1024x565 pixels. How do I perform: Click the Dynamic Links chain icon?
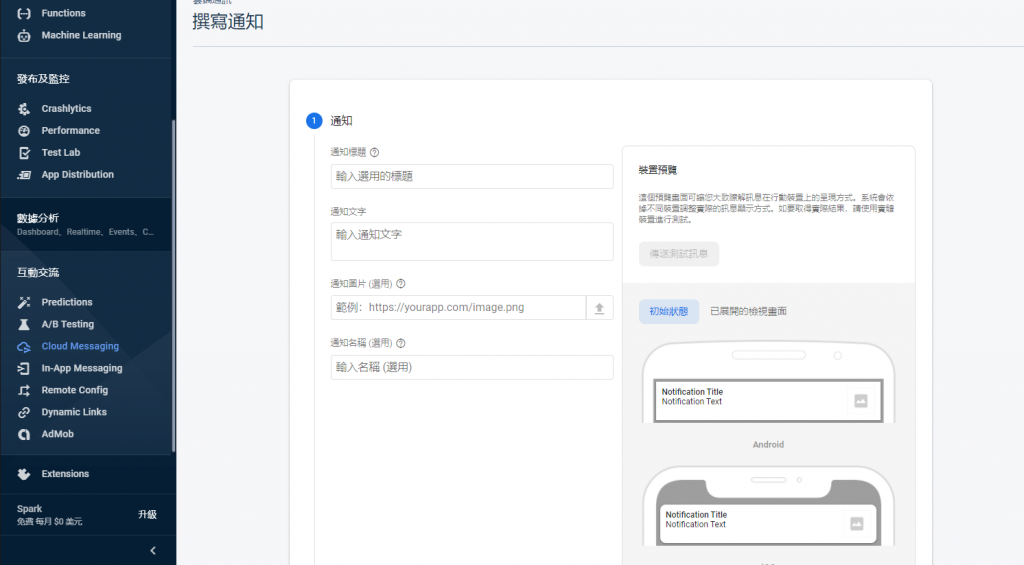point(24,412)
